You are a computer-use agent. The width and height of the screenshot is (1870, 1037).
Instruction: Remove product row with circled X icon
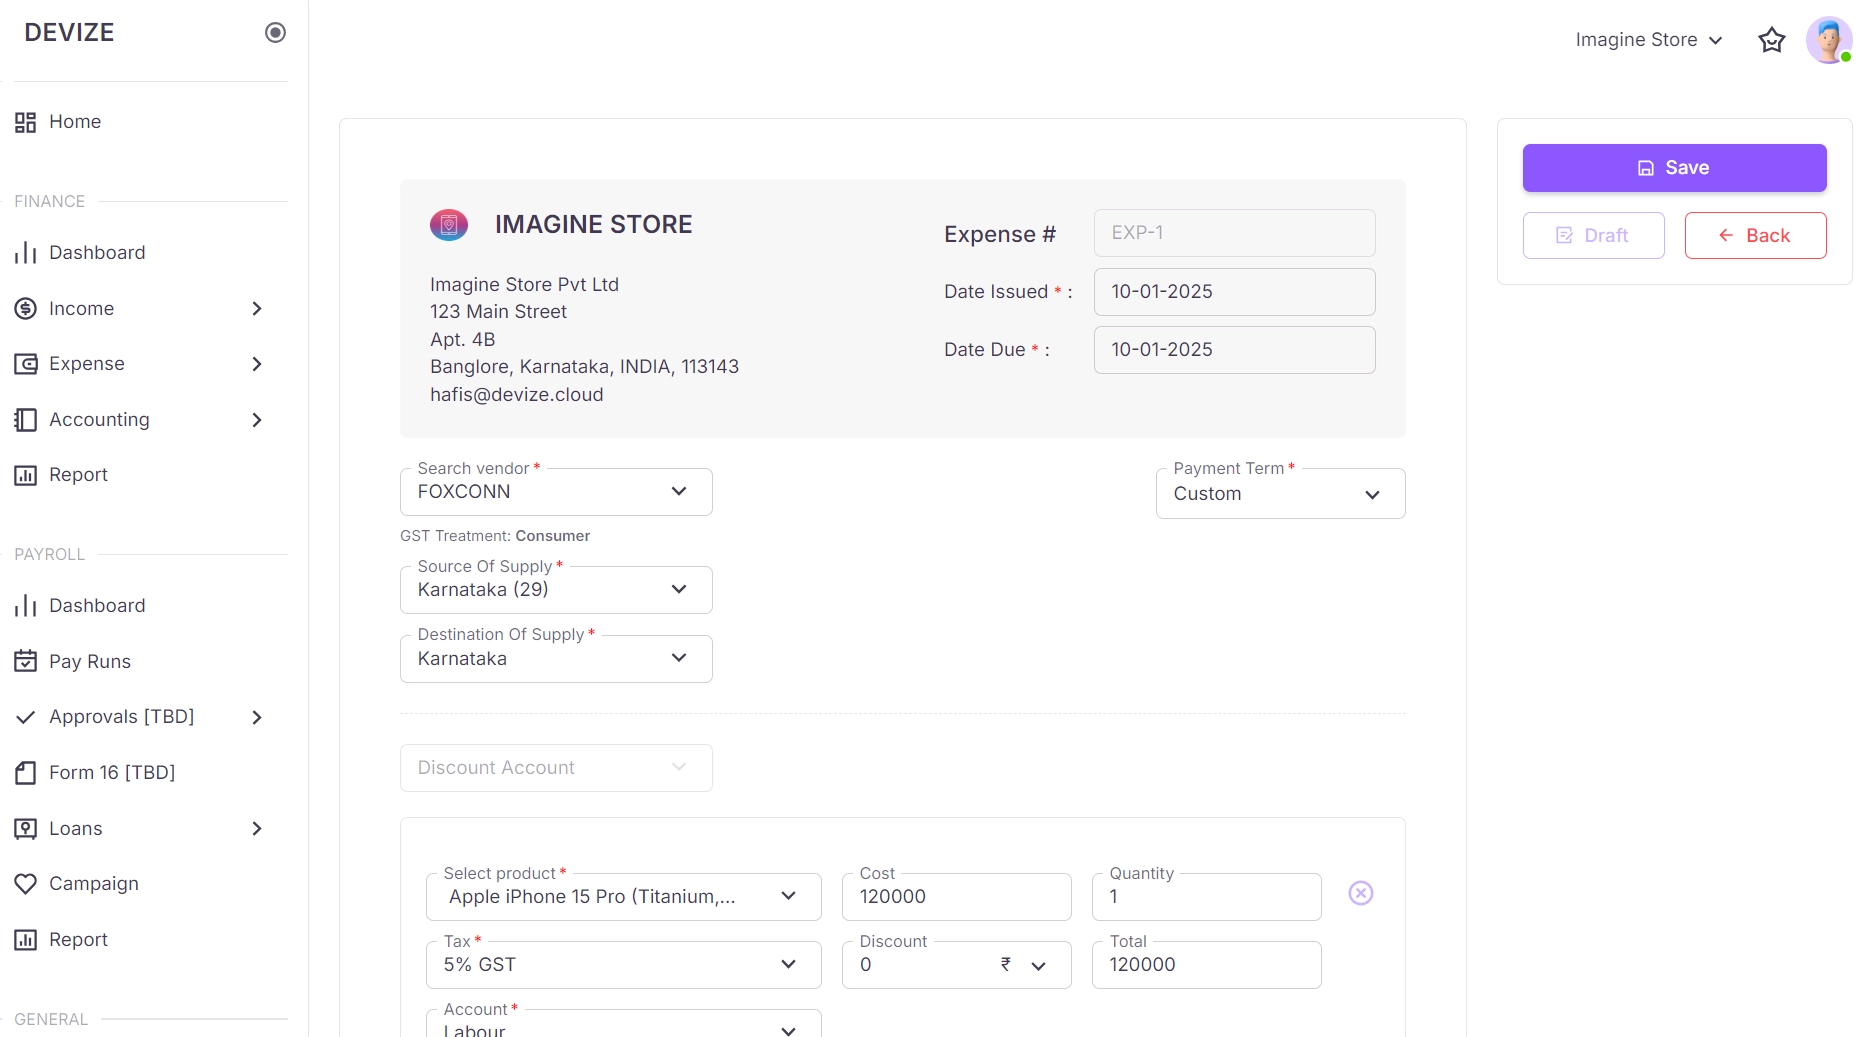pos(1361,893)
